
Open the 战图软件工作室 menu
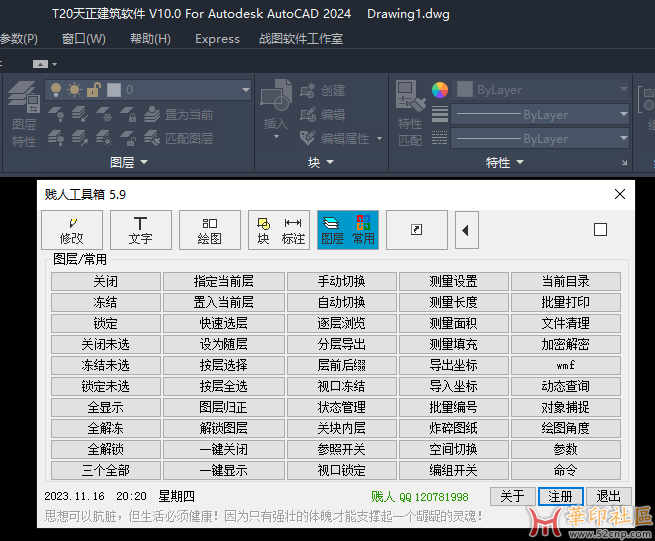pos(301,39)
